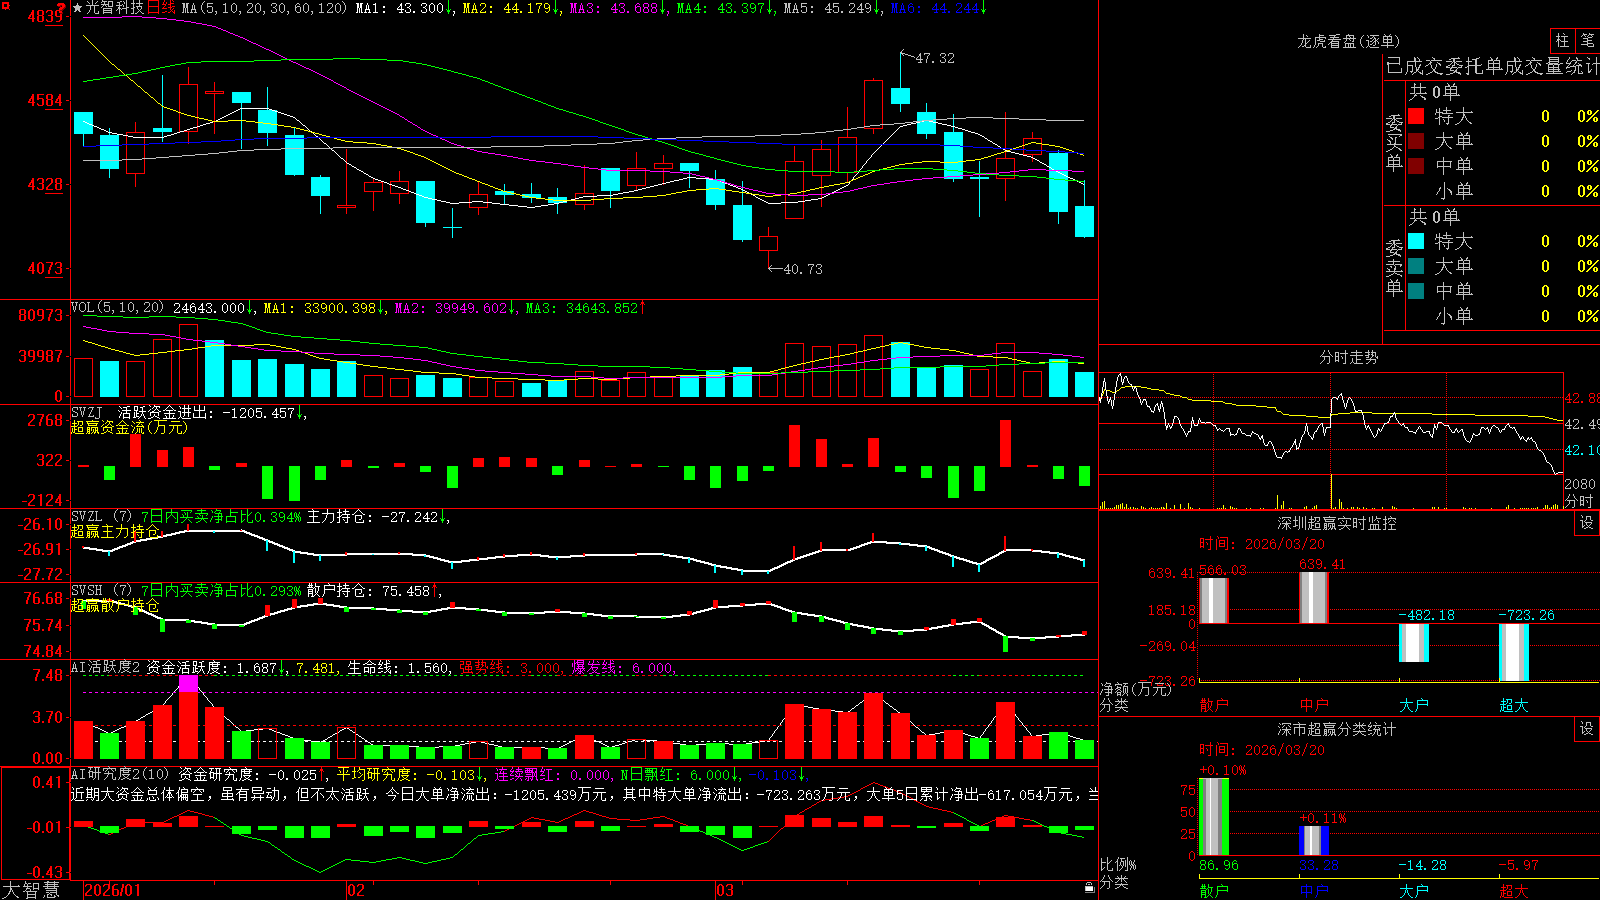
Task: Click the 分时走势 panel title
Action: [1348, 357]
